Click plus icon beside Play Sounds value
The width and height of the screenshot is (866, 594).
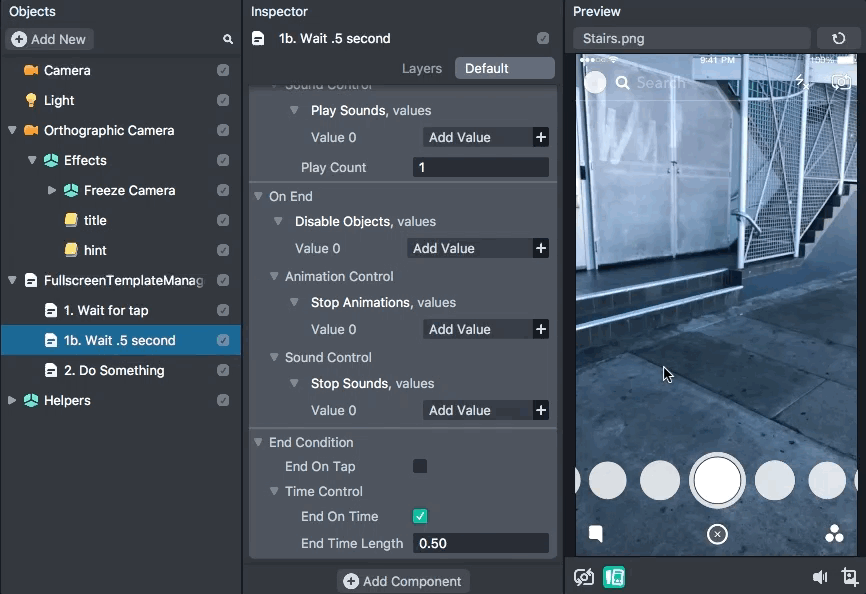541,138
